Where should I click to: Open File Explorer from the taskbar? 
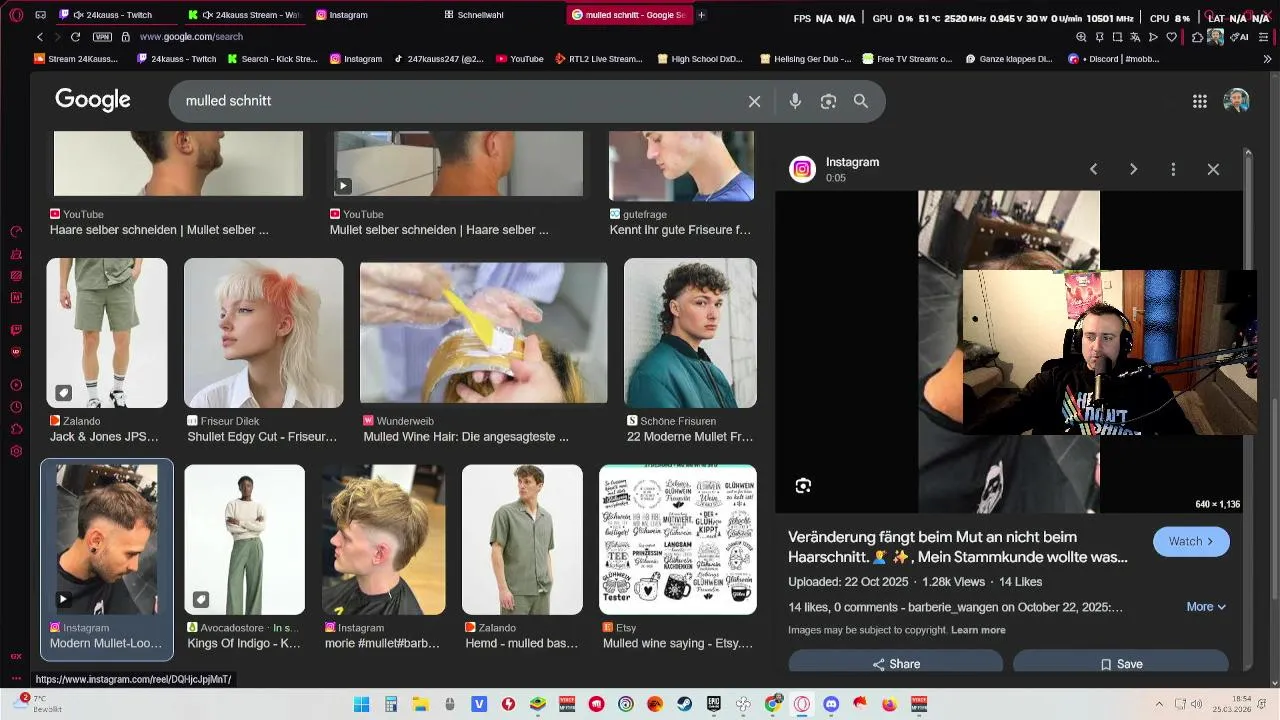(420, 704)
